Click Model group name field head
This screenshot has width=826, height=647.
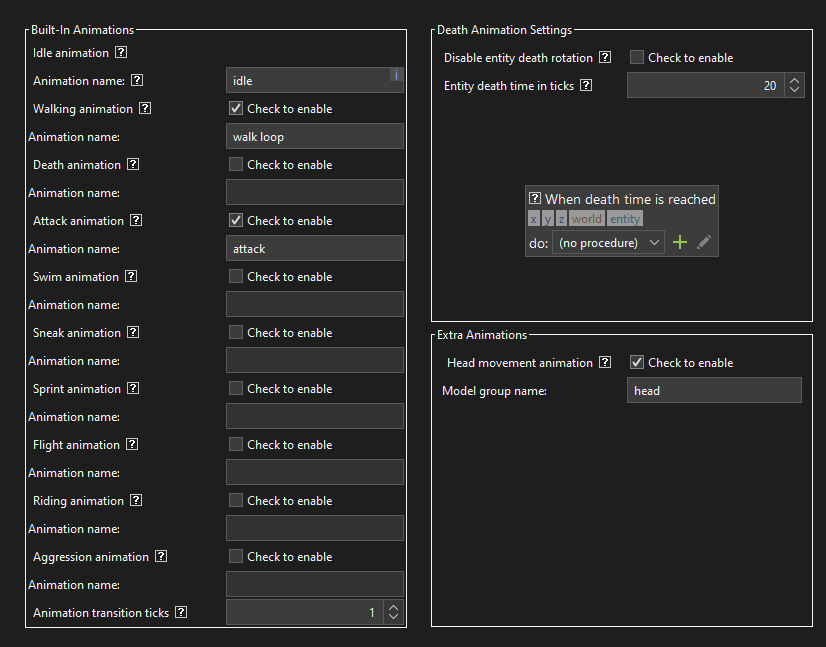click(x=714, y=390)
